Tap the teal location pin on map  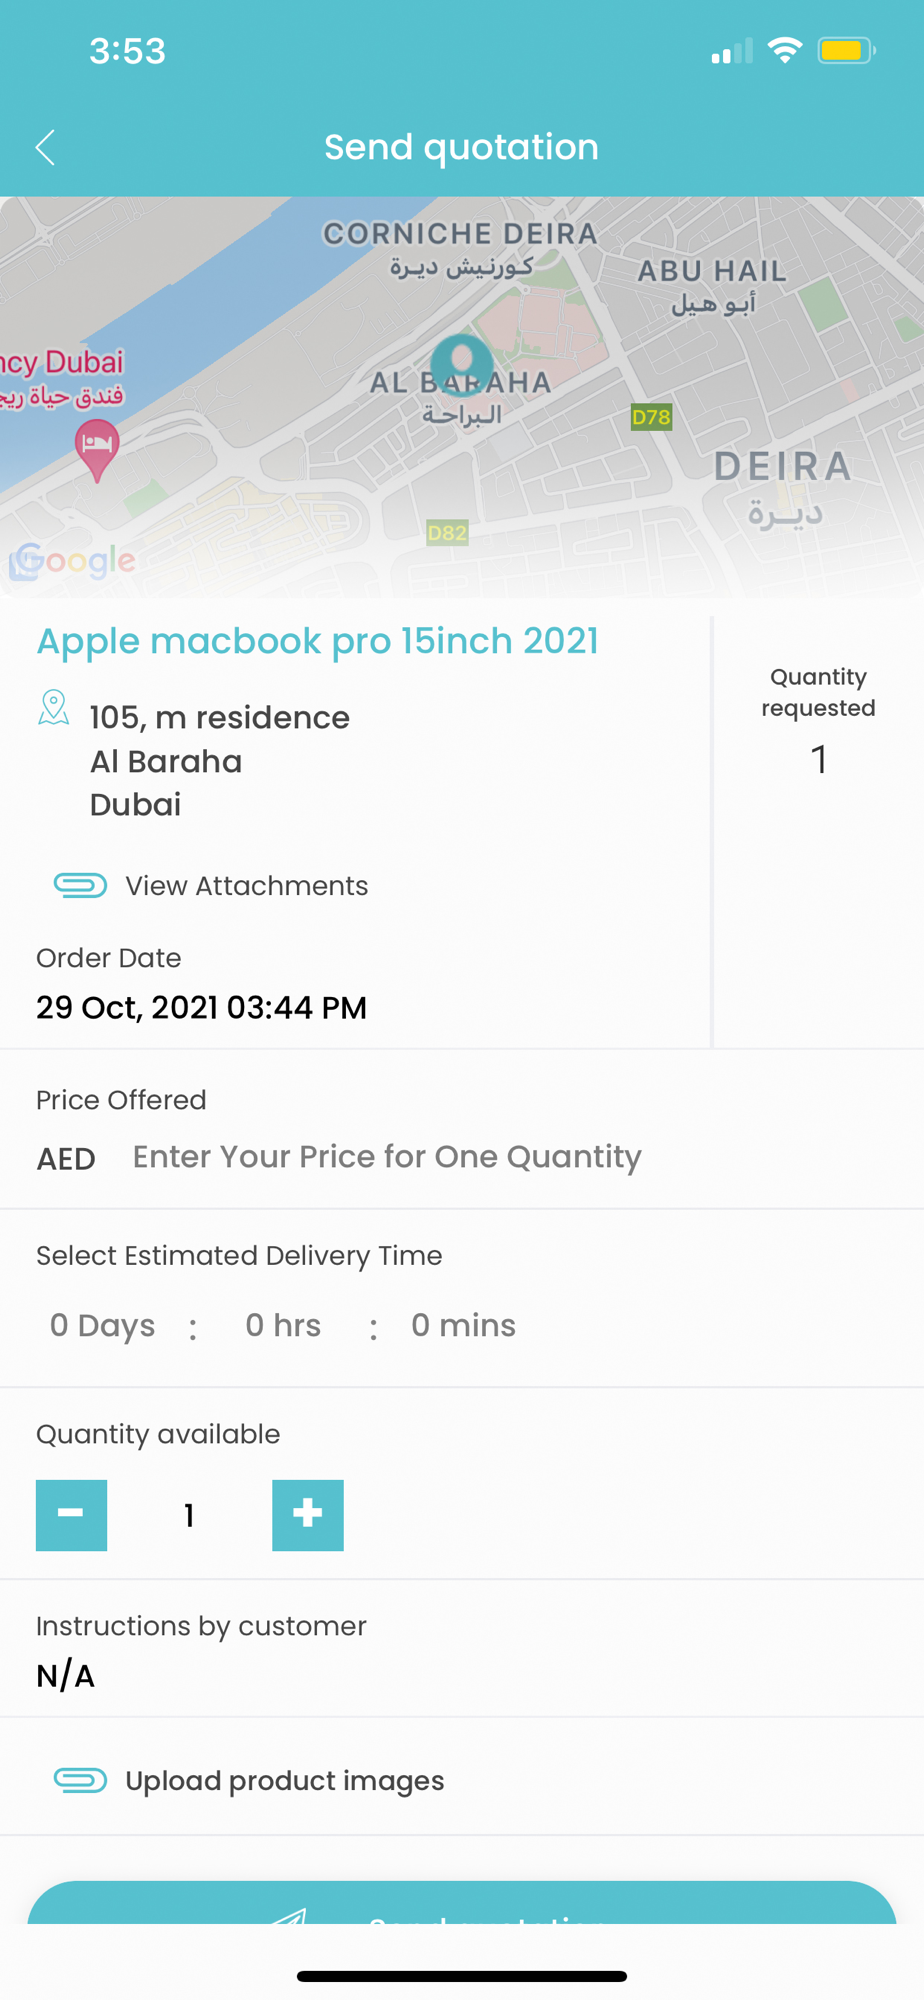461,364
